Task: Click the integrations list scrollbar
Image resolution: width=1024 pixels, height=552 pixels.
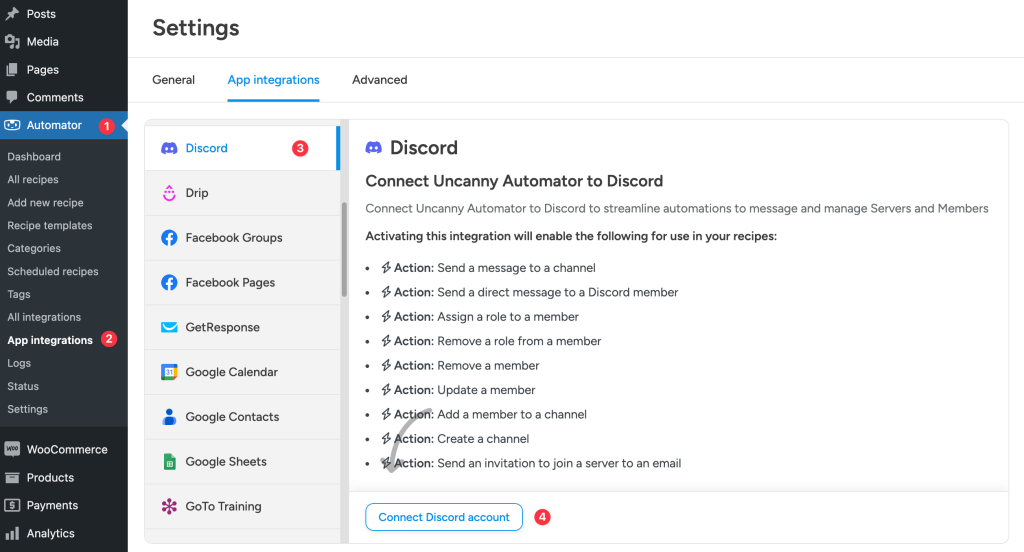Action: [344, 250]
